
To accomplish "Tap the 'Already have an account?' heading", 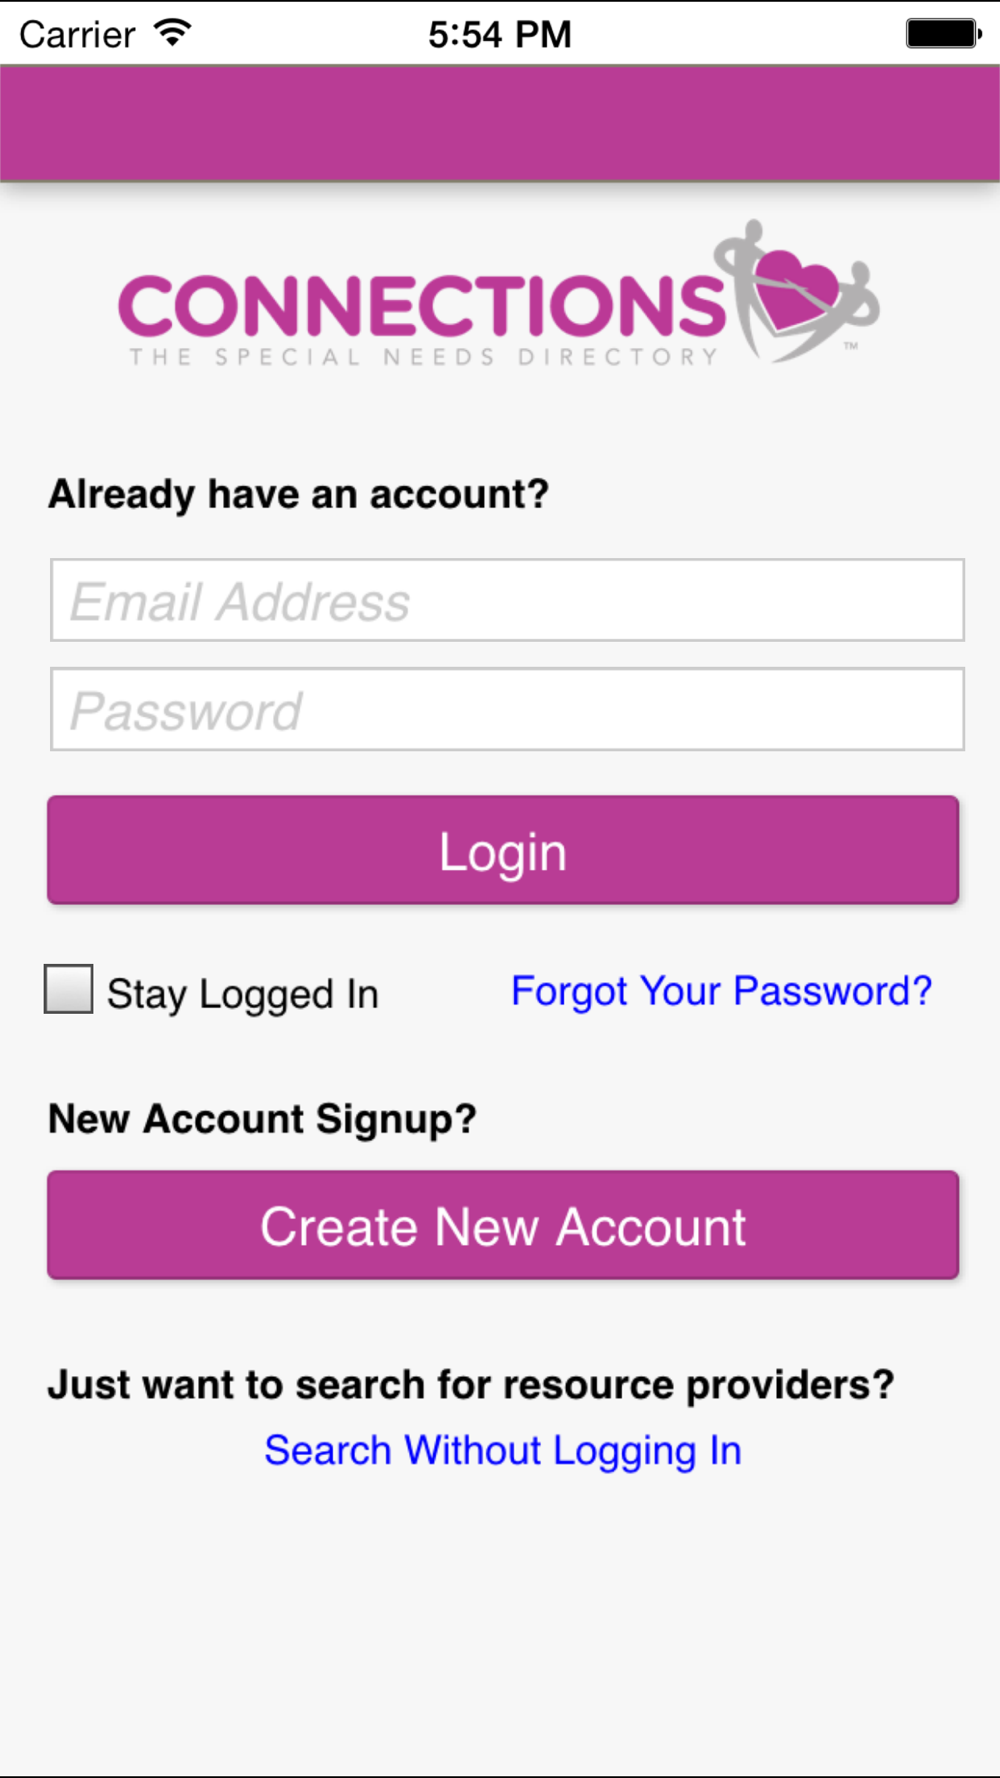I will [x=299, y=494].
